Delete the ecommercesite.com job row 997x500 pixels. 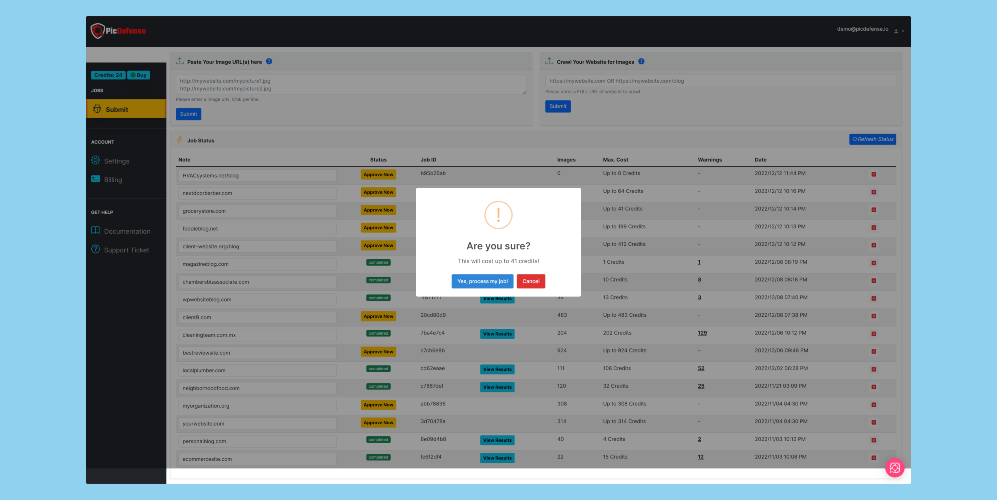click(874, 458)
